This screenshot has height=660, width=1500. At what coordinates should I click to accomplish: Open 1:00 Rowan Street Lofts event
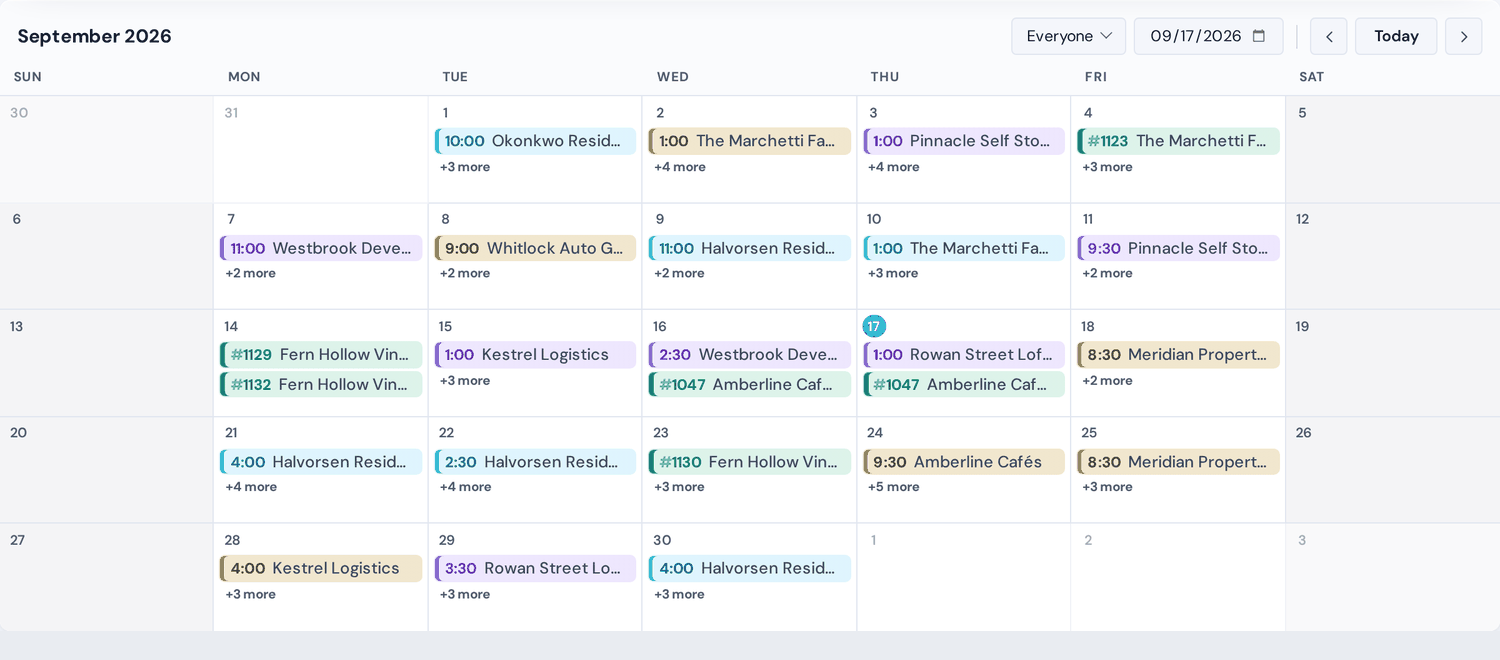point(964,354)
